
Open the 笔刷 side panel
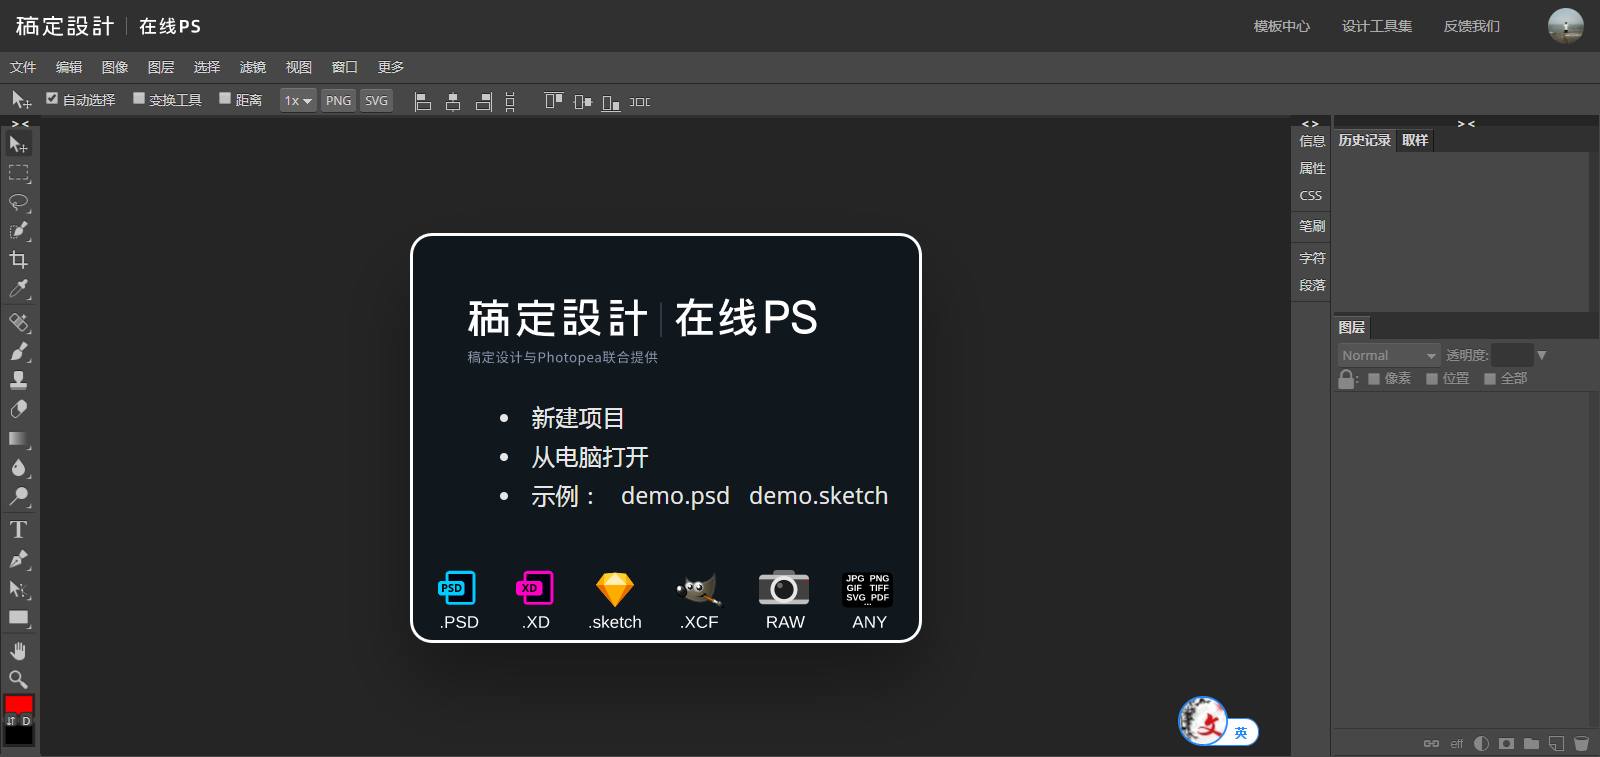(x=1312, y=226)
